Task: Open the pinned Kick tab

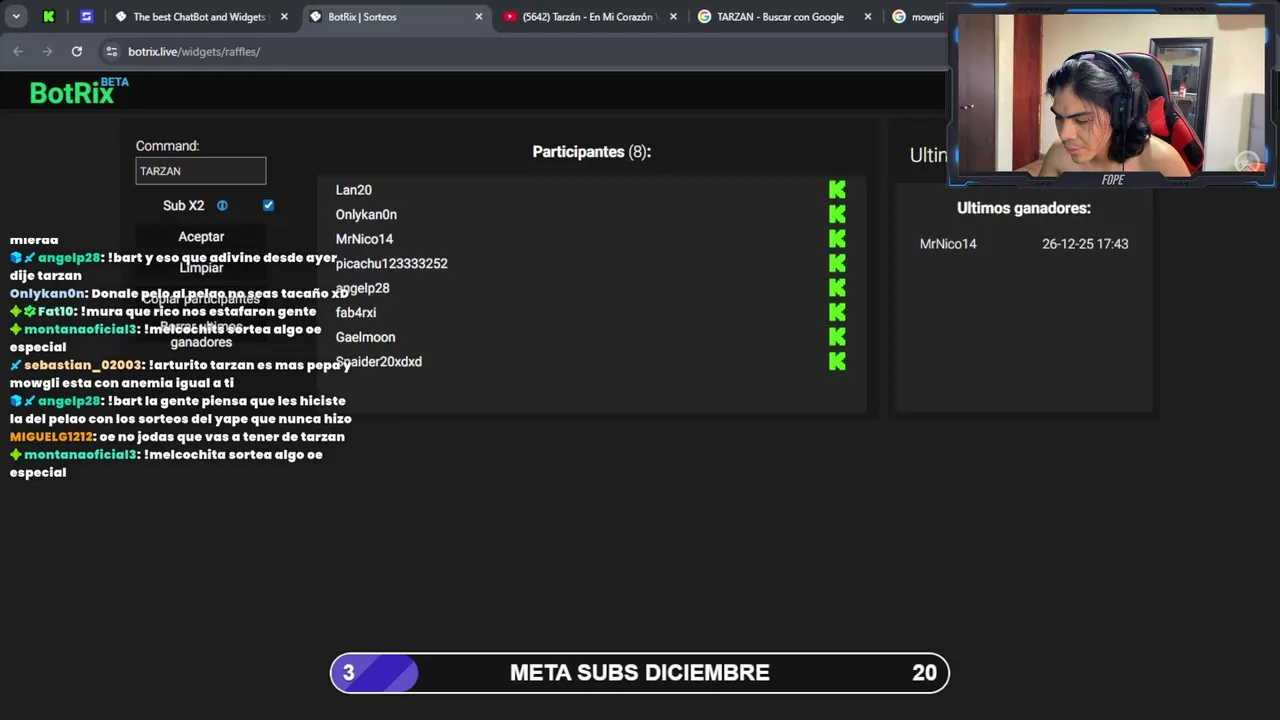Action: 48,16
